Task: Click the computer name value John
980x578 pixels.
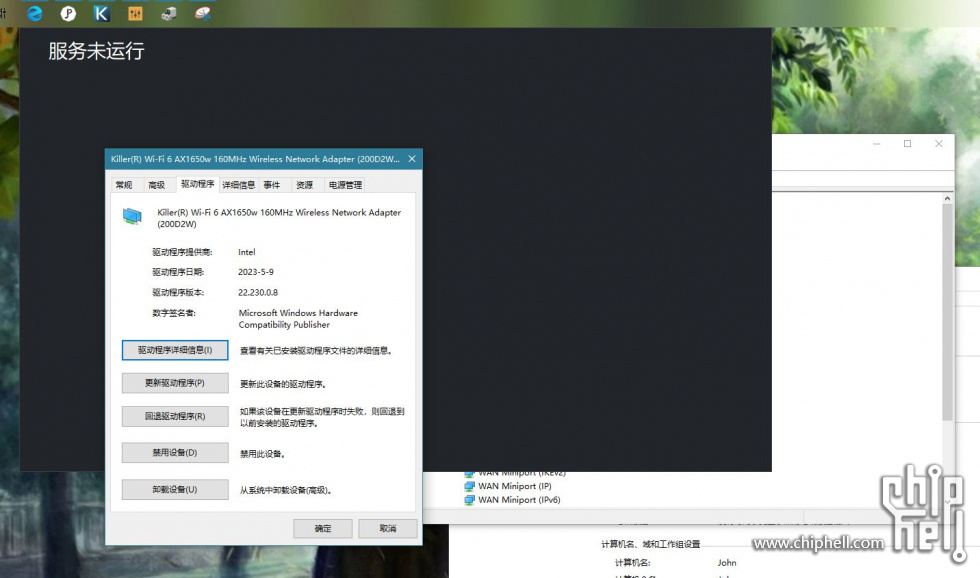Action: click(727, 562)
